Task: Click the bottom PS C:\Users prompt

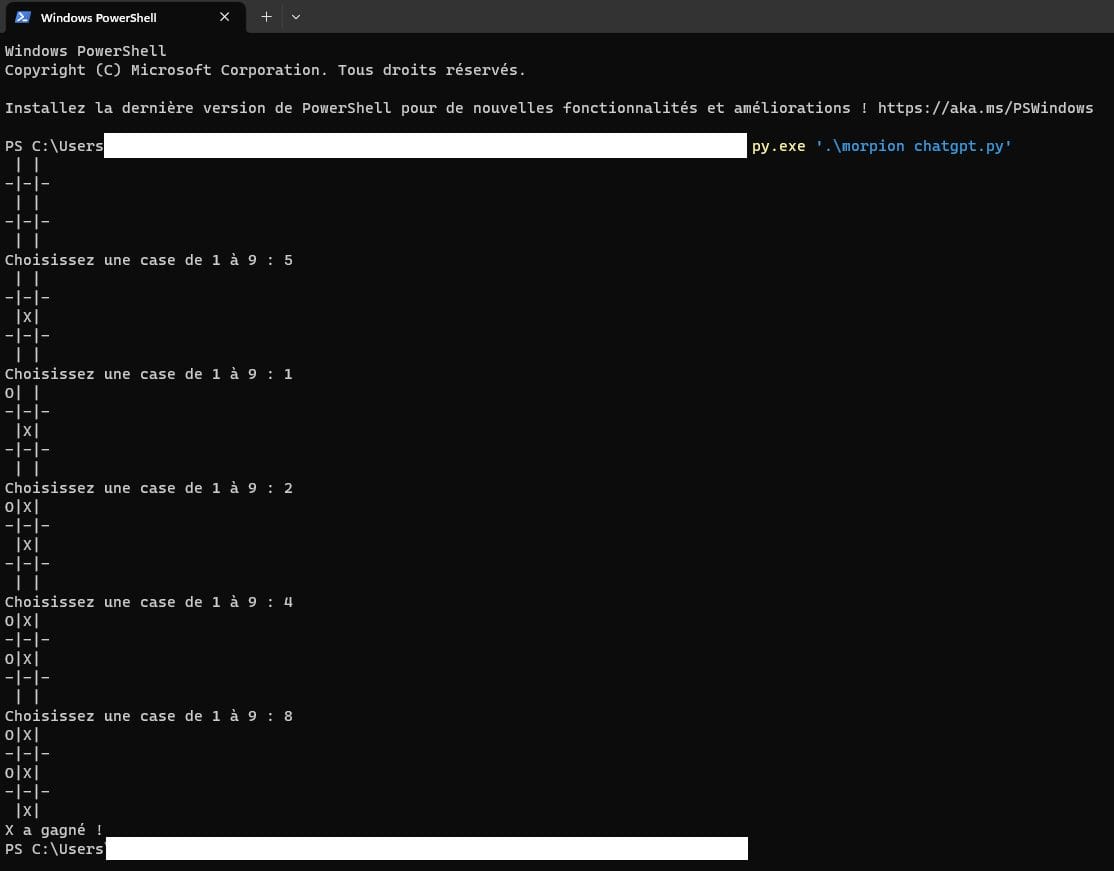Action: (x=54, y=849)
